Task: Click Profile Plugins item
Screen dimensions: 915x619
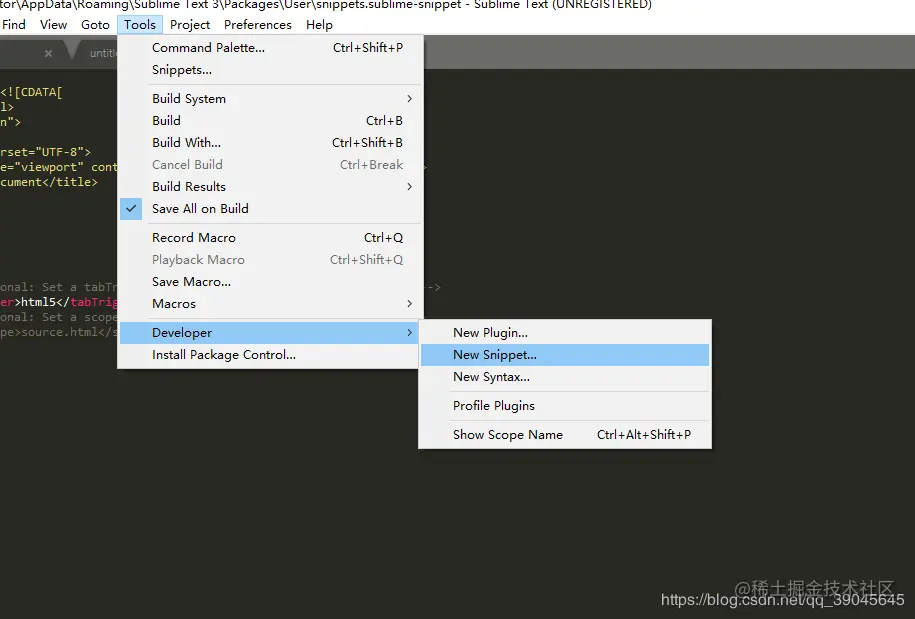Action: pyautogui.click(x=565, y=406)
